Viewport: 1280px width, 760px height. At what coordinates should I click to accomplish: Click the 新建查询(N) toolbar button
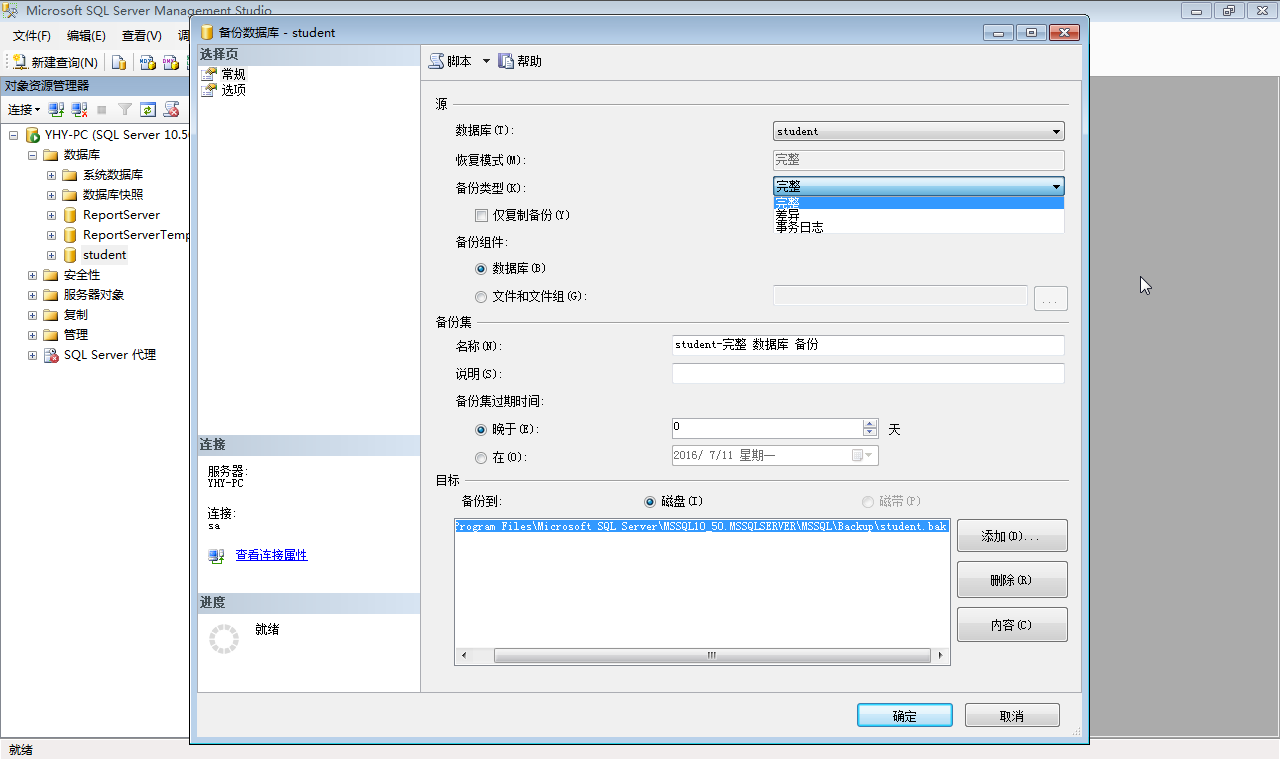coord(55,62)
